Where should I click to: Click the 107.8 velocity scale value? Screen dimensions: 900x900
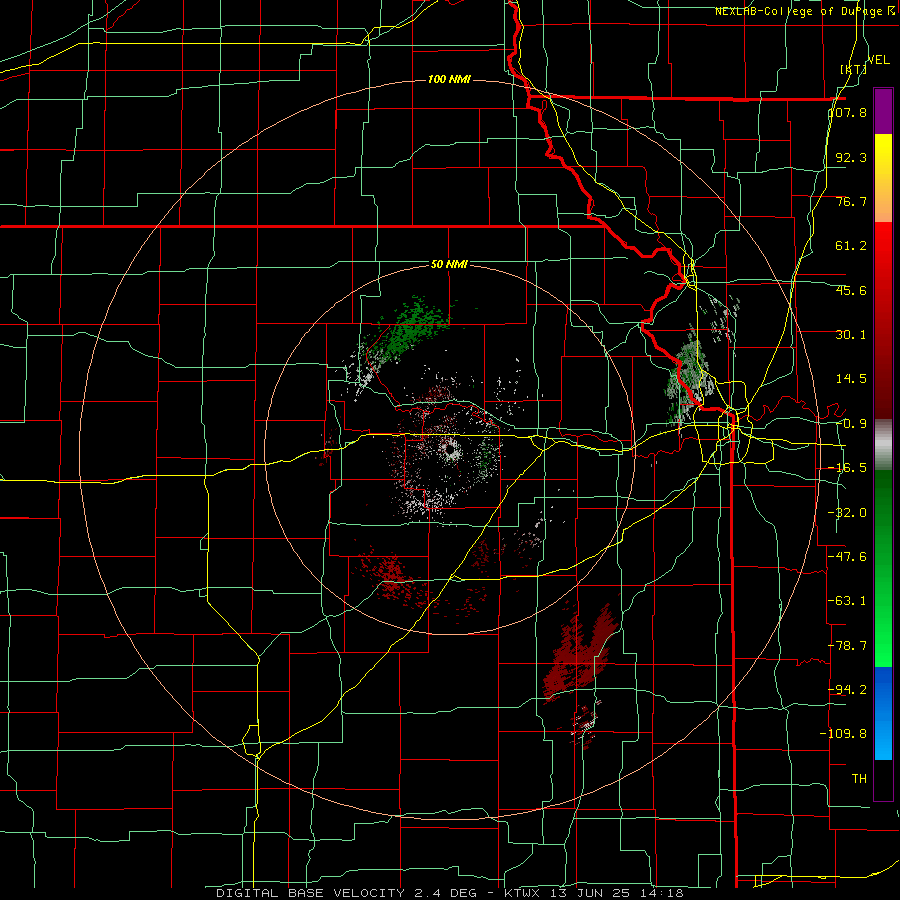point(848,112)
